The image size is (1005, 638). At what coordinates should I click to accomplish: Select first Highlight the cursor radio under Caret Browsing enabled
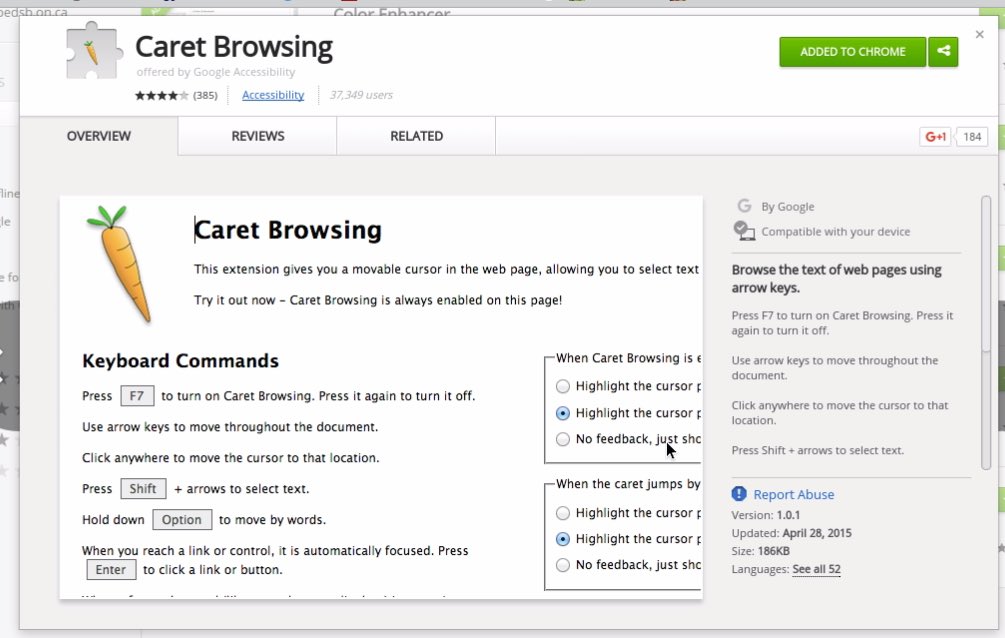563,386
